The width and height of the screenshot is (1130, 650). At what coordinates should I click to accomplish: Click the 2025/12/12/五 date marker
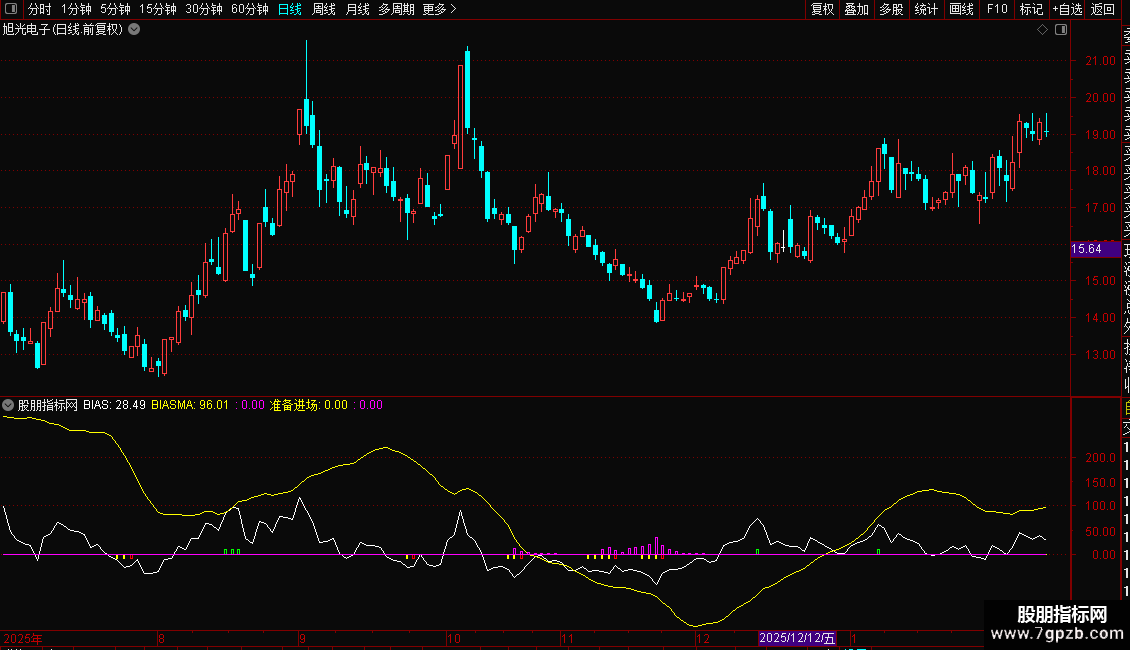797,638
